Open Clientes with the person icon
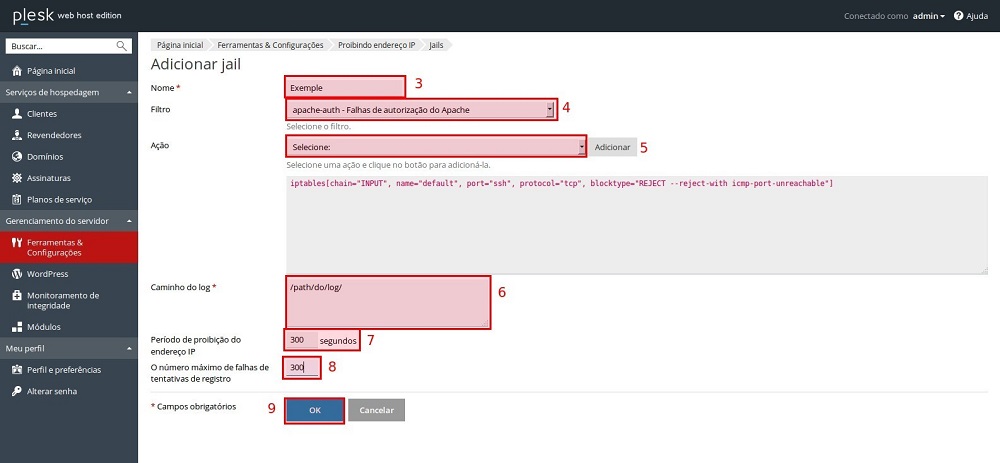1000x463 pixels. click(16, 114)
